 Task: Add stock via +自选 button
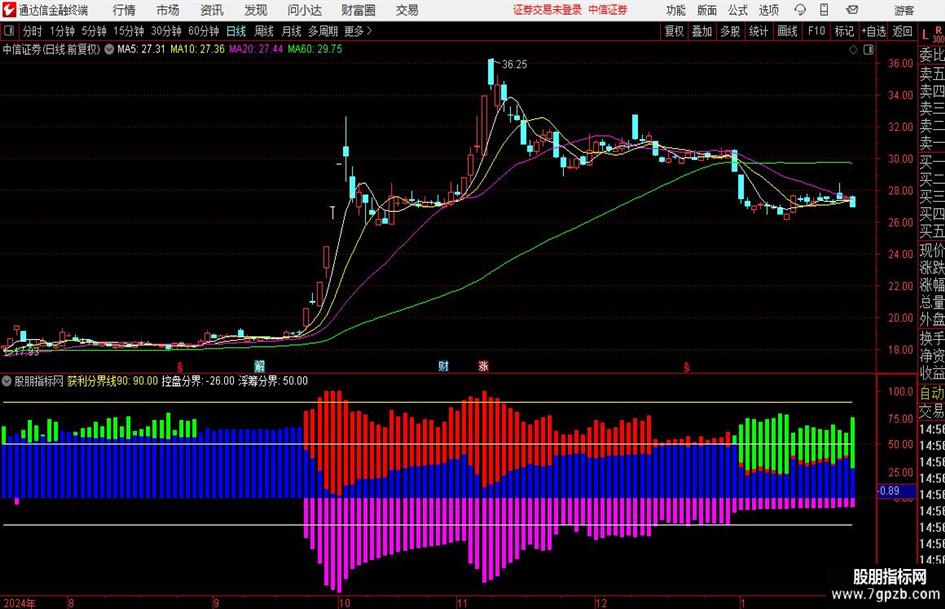pyautogui.click(x=874, y=31)
